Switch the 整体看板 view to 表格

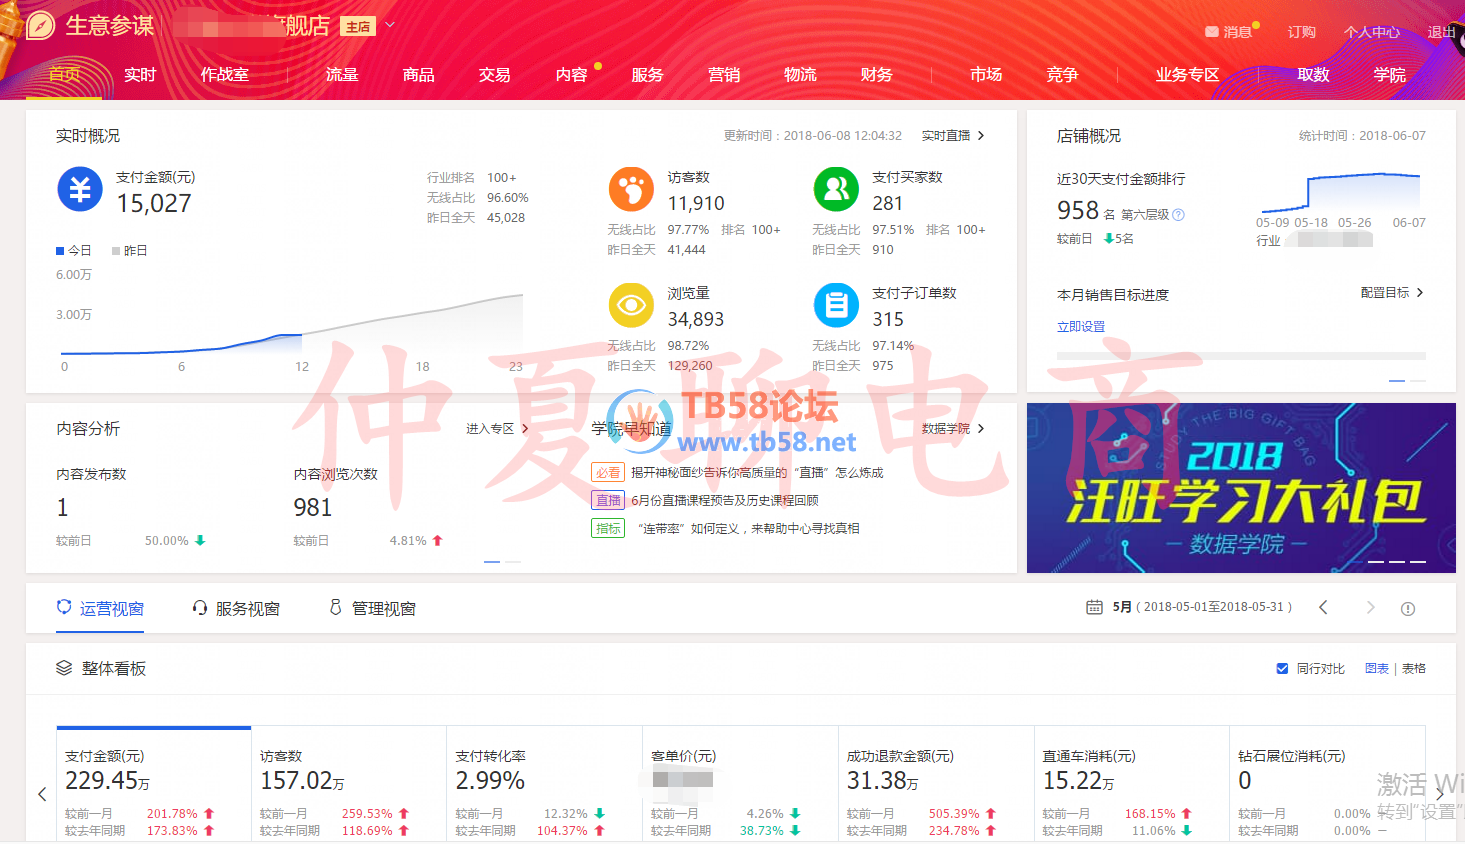(1414, 669)
